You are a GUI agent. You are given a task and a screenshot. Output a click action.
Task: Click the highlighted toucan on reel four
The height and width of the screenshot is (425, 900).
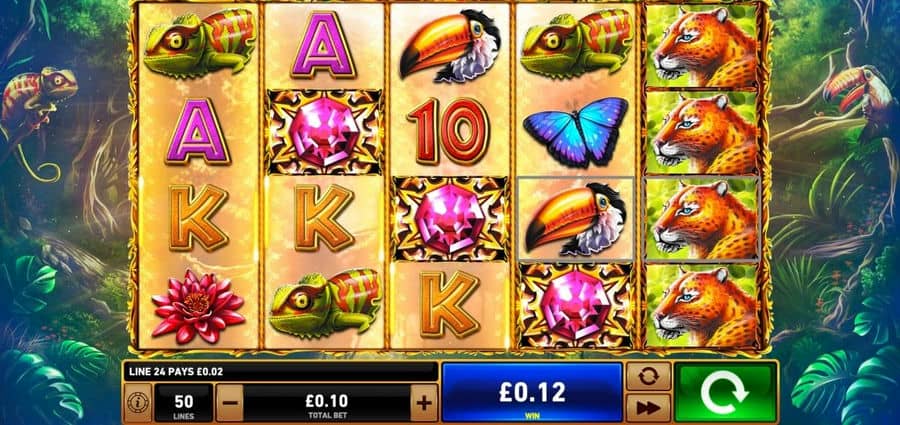pos(576,219)
